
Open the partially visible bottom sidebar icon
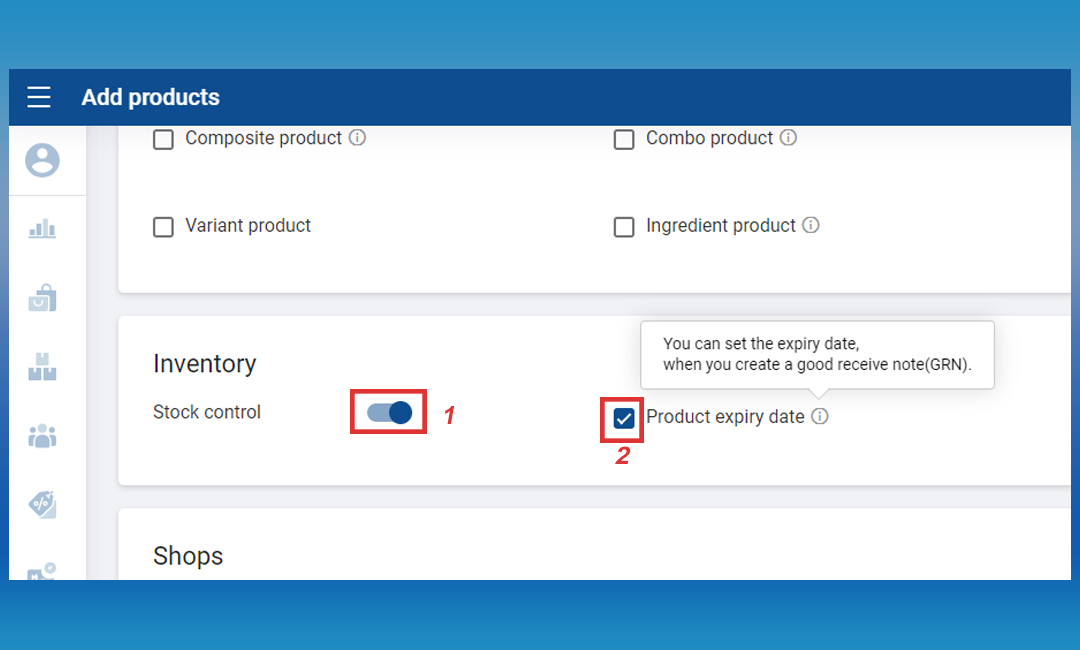pyautogui.click(x=43, y=572)
